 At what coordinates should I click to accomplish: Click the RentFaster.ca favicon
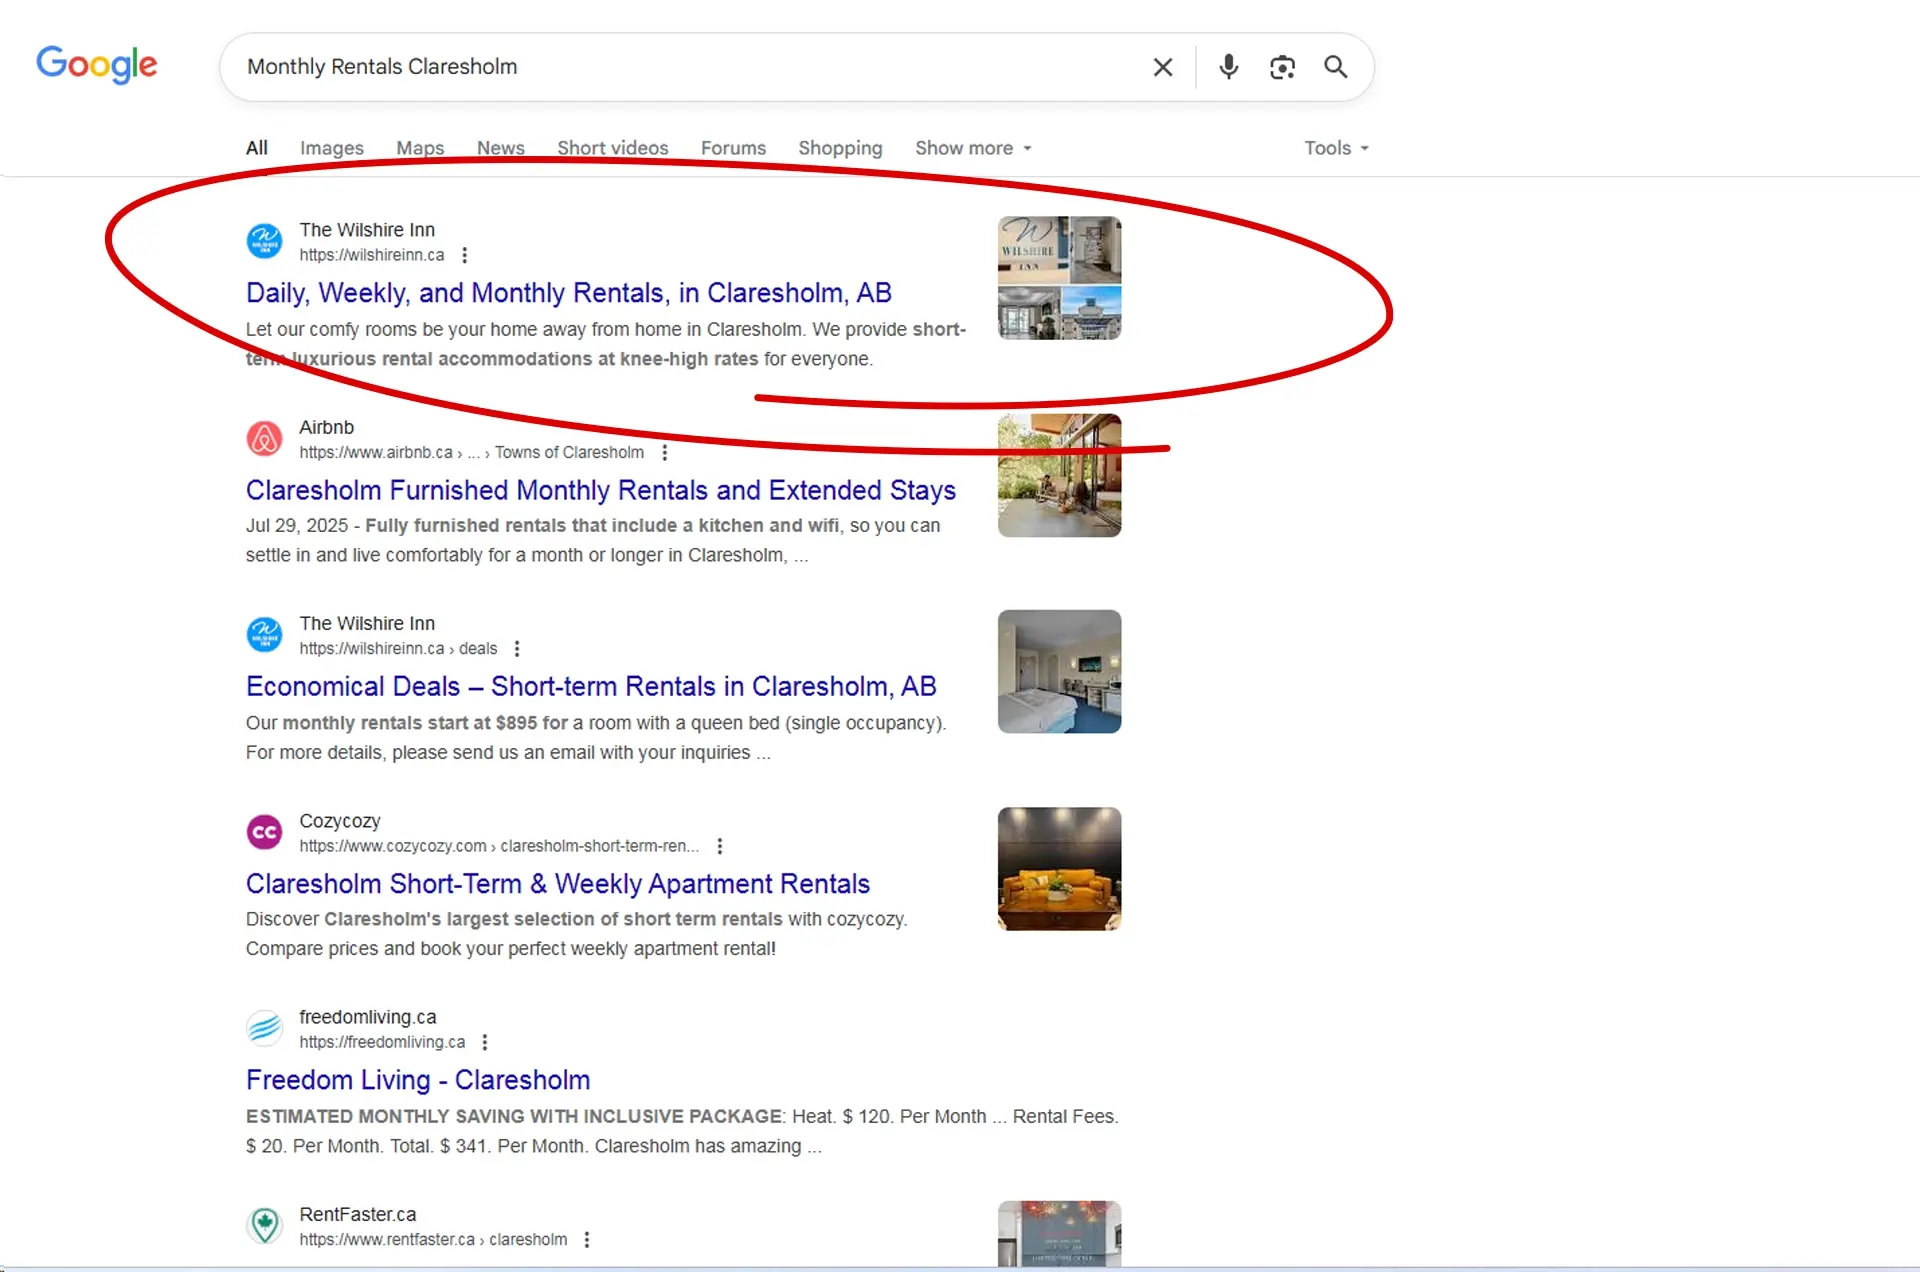click(x=264, y=1225)
